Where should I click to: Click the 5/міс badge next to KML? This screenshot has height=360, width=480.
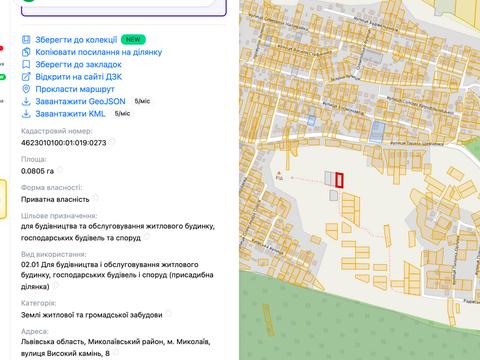click(122, 113)
